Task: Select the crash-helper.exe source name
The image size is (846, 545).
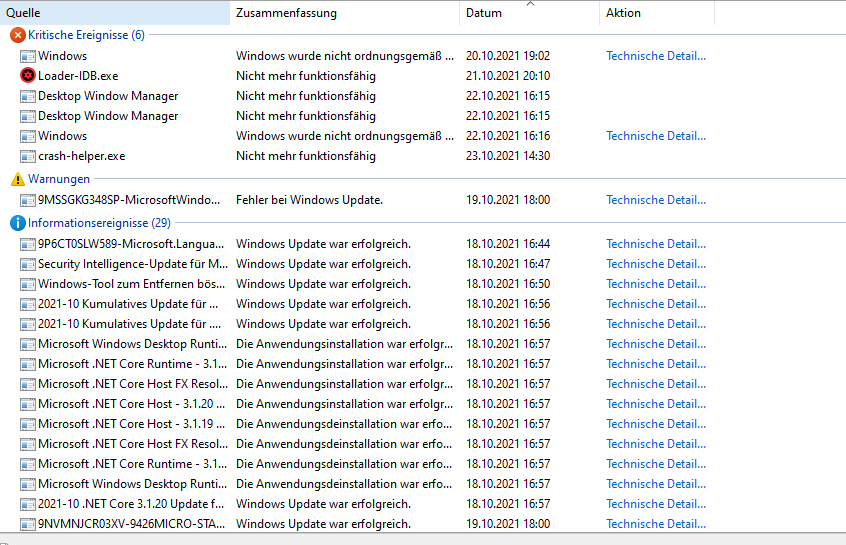Action: click(x=81, y=156)
